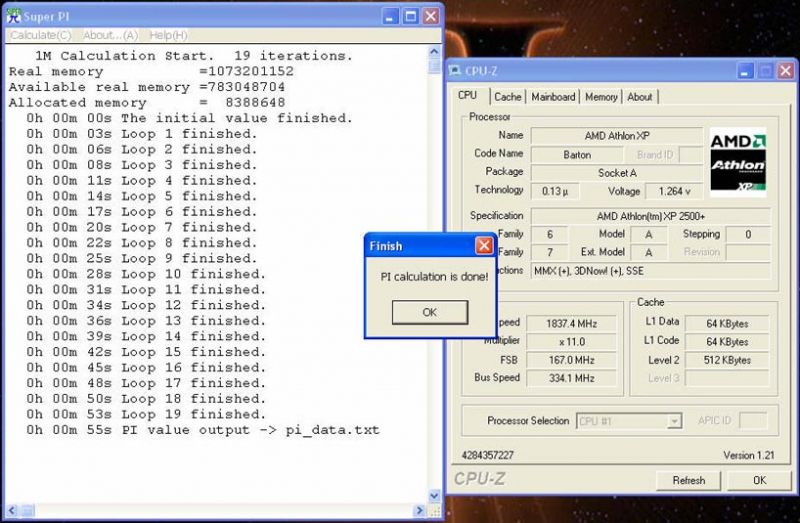Close the CPU-Z window

tap(785, 71)
